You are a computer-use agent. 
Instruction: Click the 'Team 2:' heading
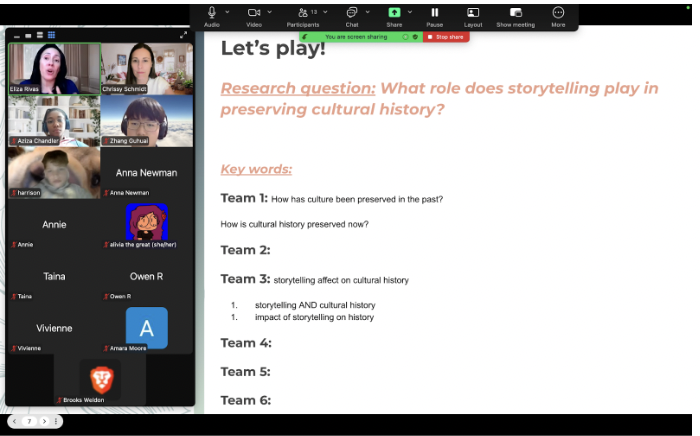tap(245, 250)
